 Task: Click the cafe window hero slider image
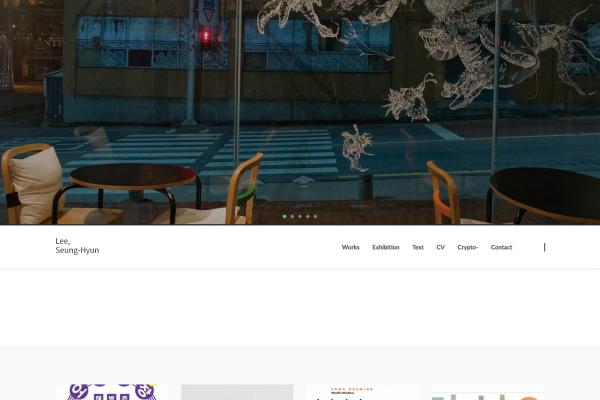click(150, 110)
